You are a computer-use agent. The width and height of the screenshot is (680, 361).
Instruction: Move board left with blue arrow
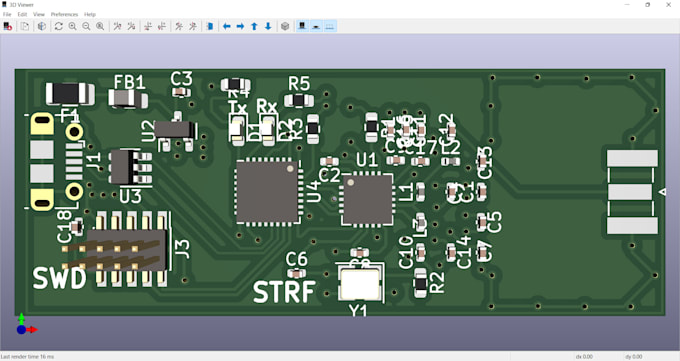pos(226,26)
